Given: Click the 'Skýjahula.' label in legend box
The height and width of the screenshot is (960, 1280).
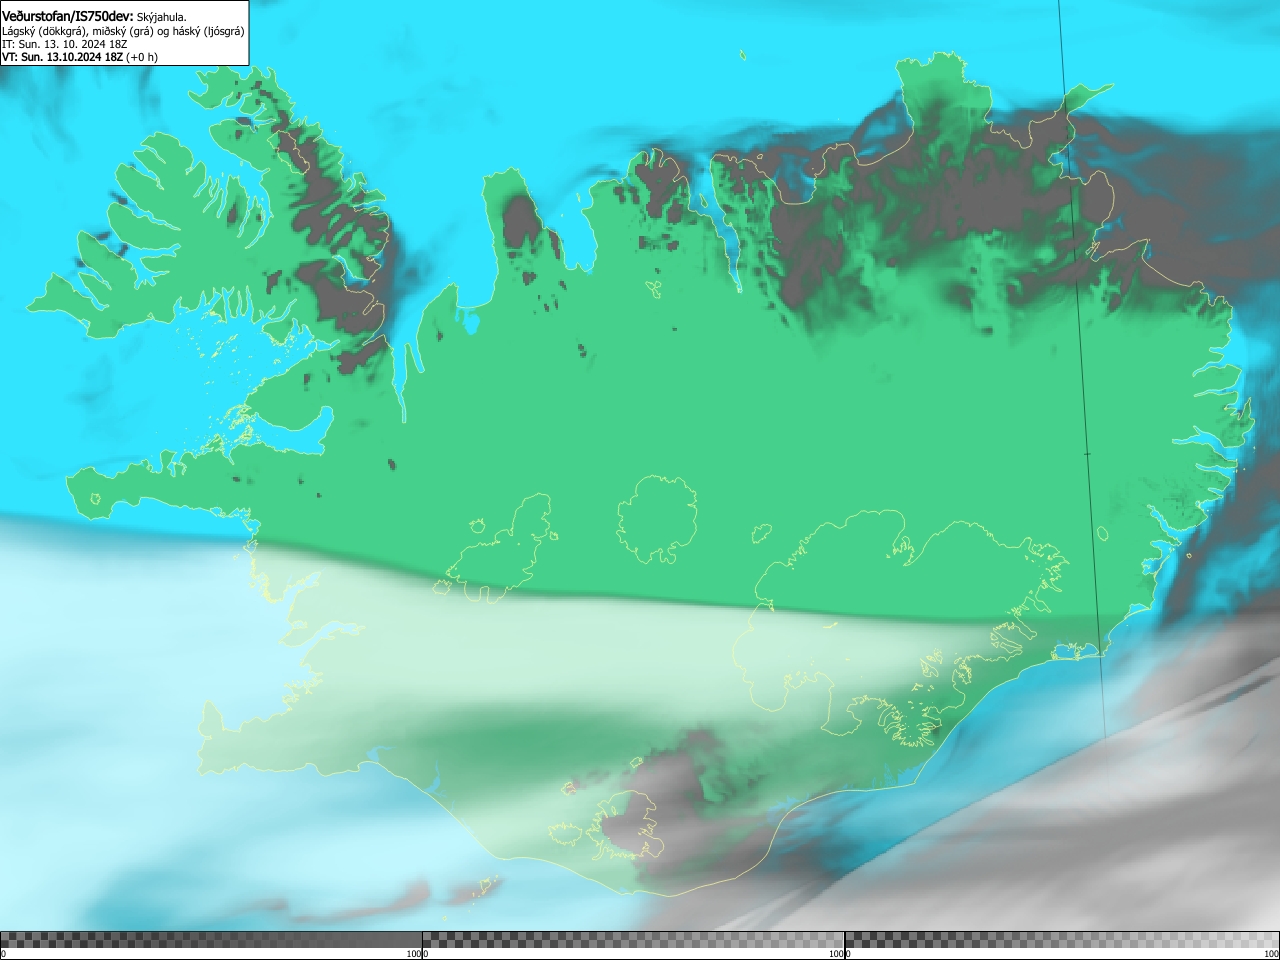Looking at the screenshot, I should click(x=161, y=17).
